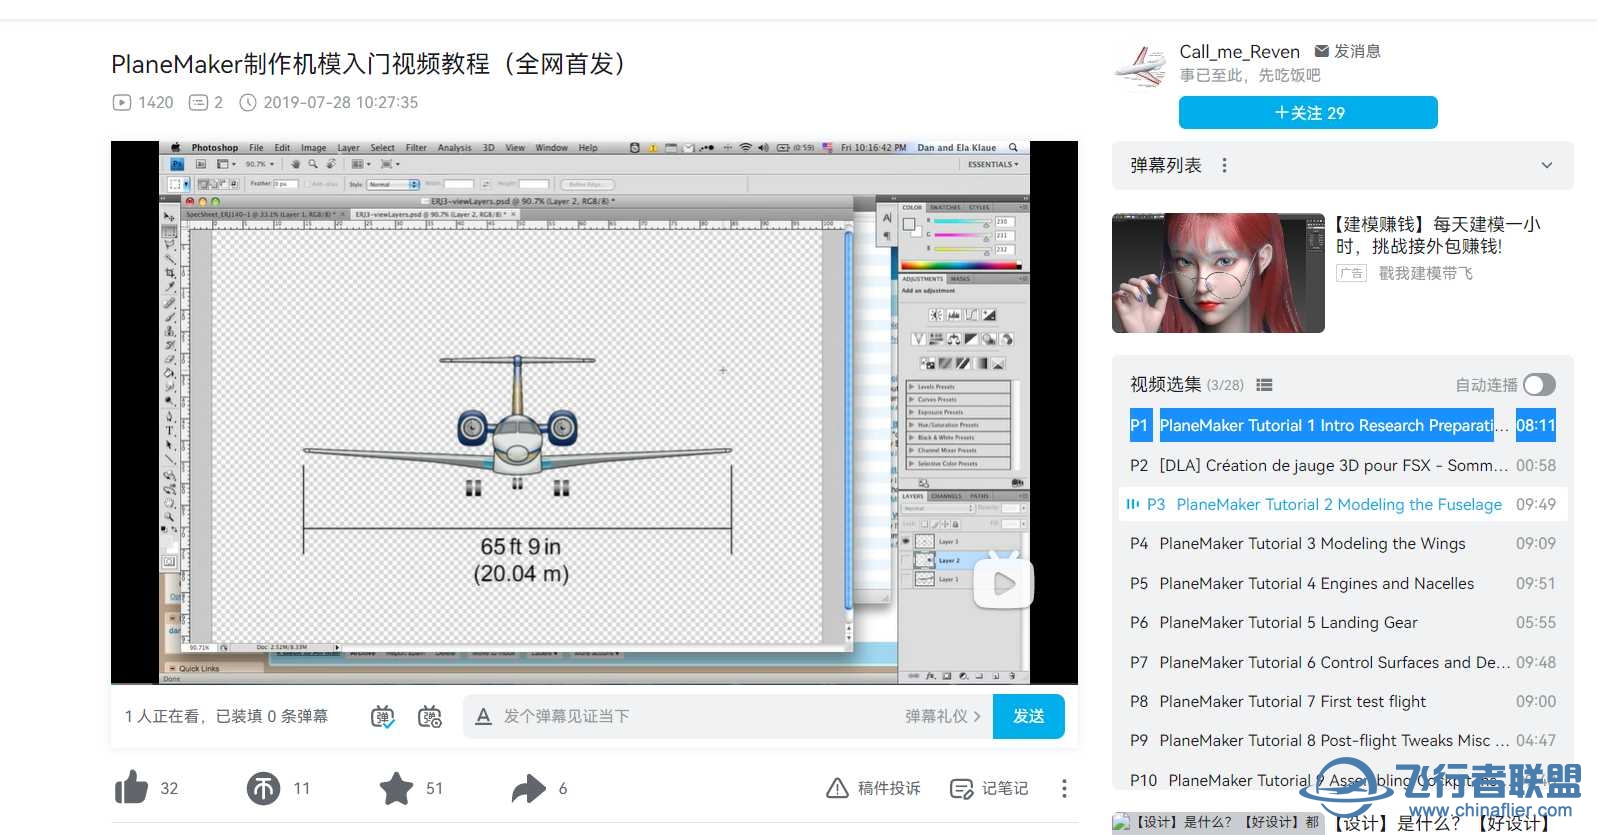Viewport: 1597px width, 835px height.
Task: Select P6 Tutorial 5 Landing Gear
Action: 1342,622
